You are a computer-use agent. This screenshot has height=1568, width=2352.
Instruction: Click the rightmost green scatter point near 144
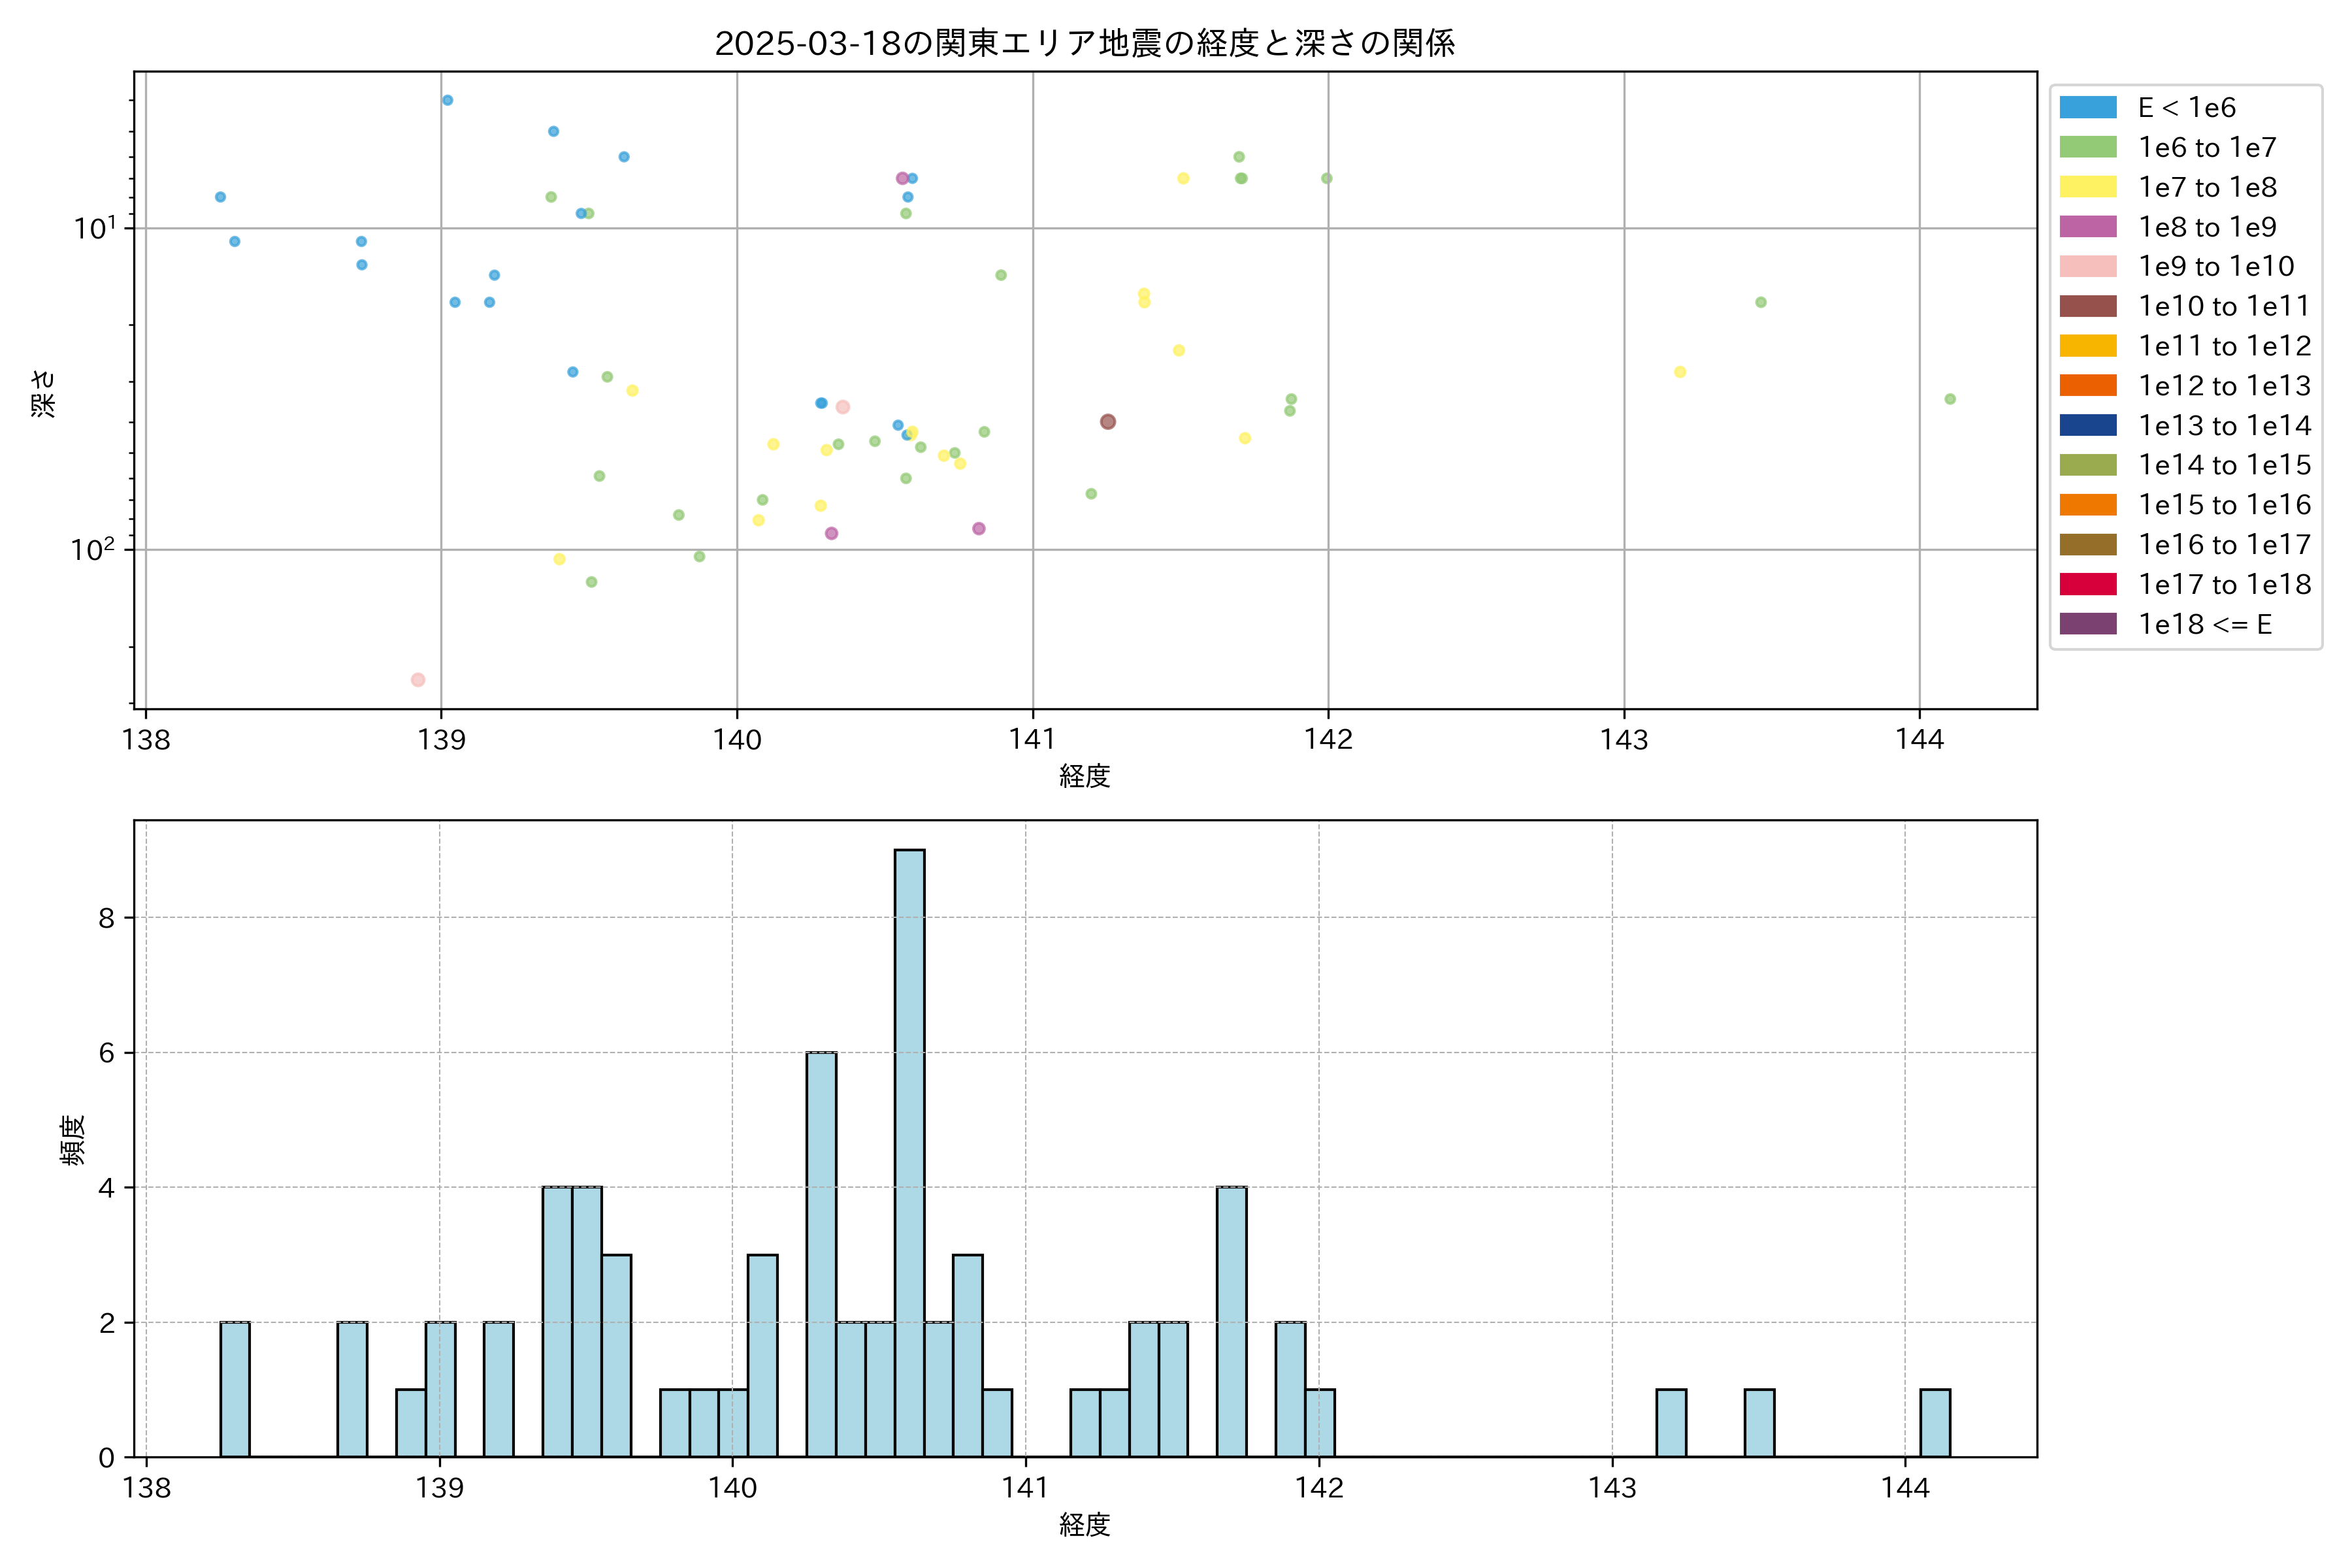coord(1949,399)
